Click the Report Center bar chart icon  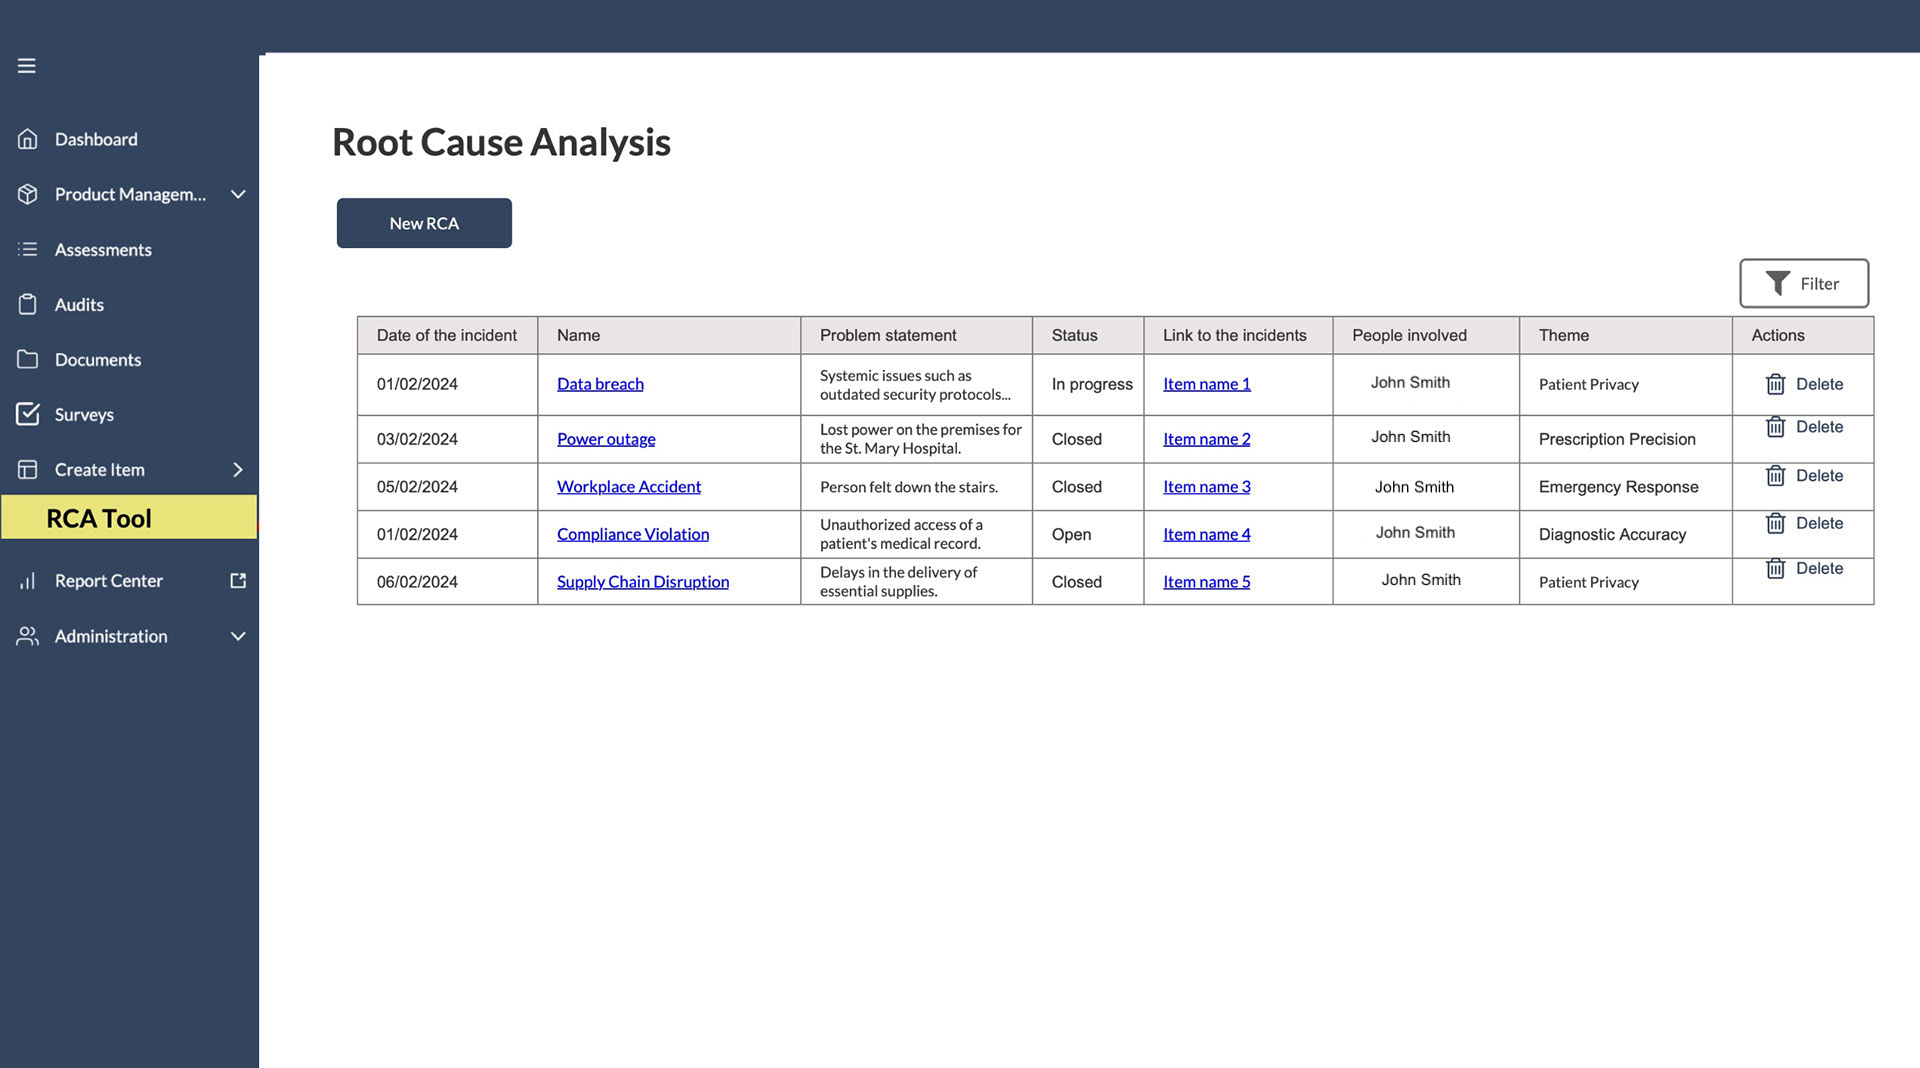click(x=28, y=580)
